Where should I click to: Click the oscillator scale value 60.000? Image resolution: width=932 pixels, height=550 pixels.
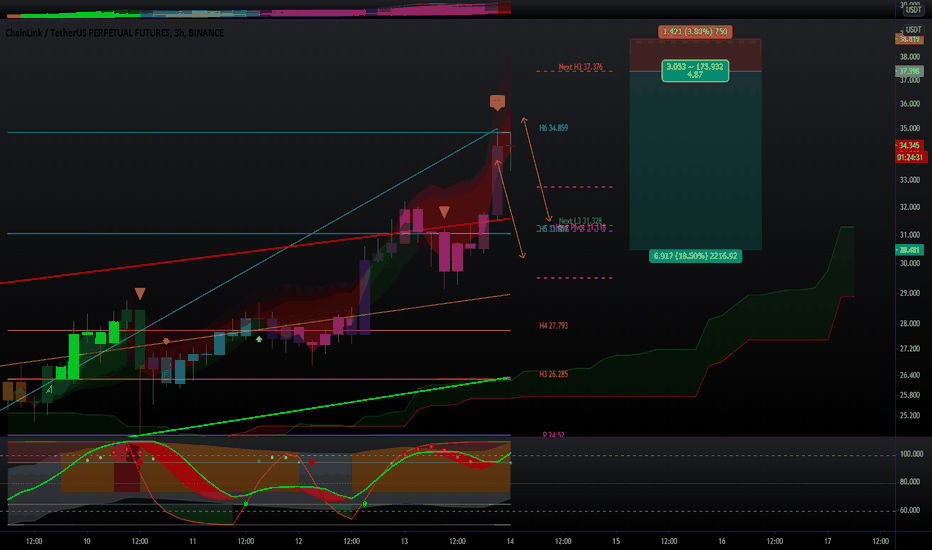click(911, 510)
